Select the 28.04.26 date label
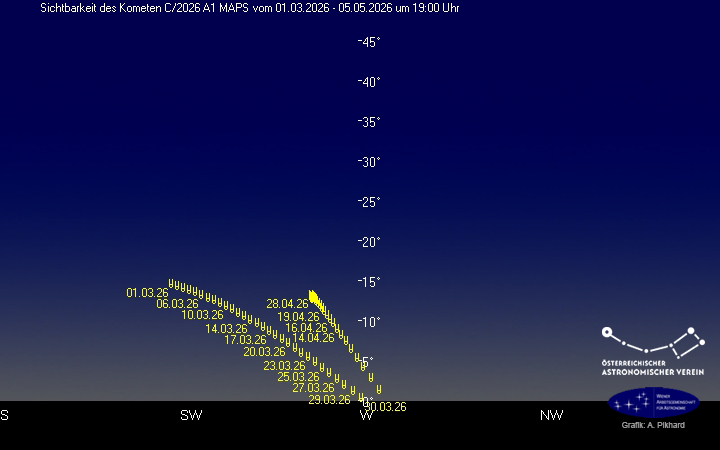The width and height of the screenshot is (720, 450). click(287, 304)
